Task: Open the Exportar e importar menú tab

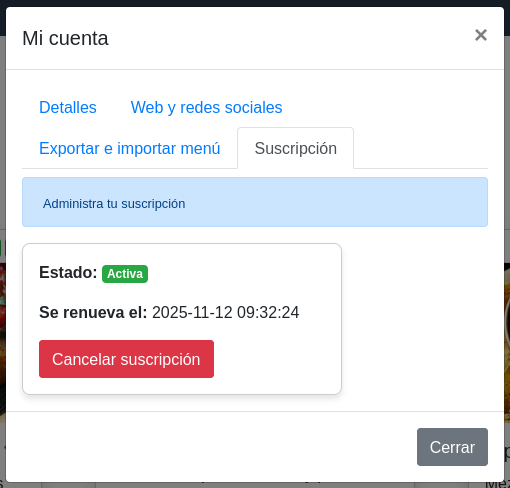Action: [130, 148]
